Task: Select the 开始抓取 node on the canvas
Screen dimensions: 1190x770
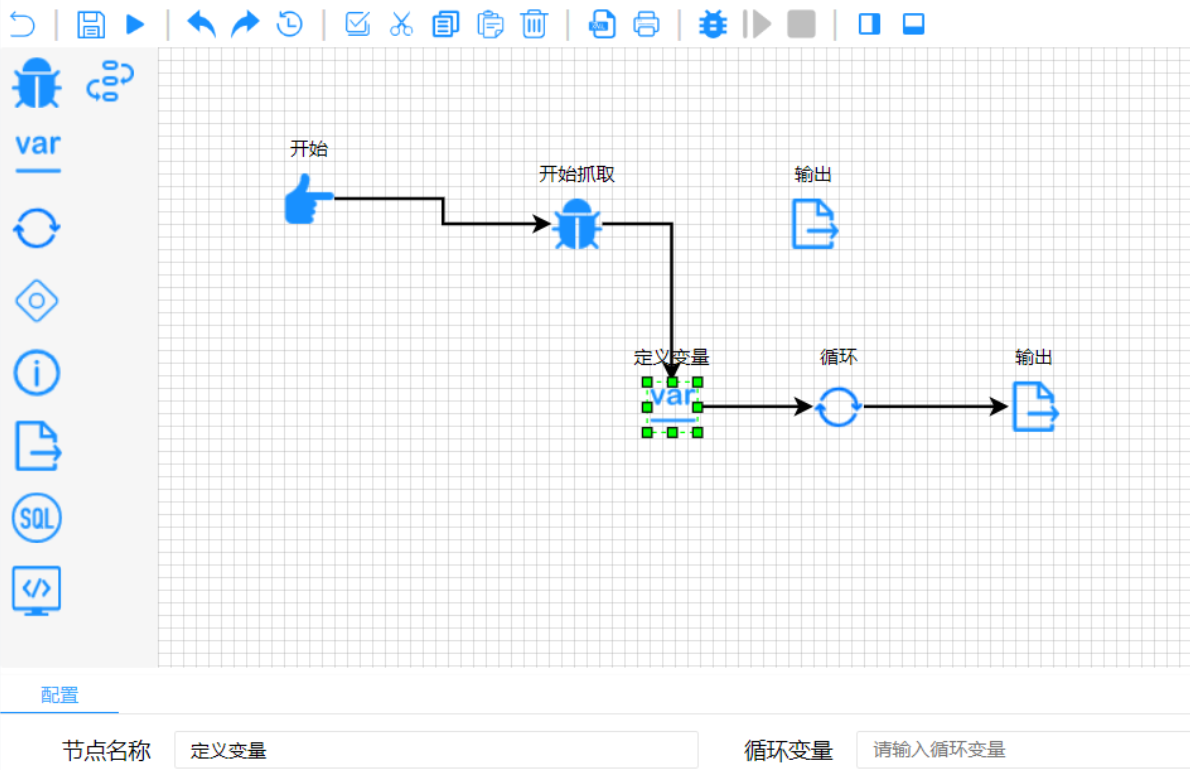Action: (x=577, y=224)
